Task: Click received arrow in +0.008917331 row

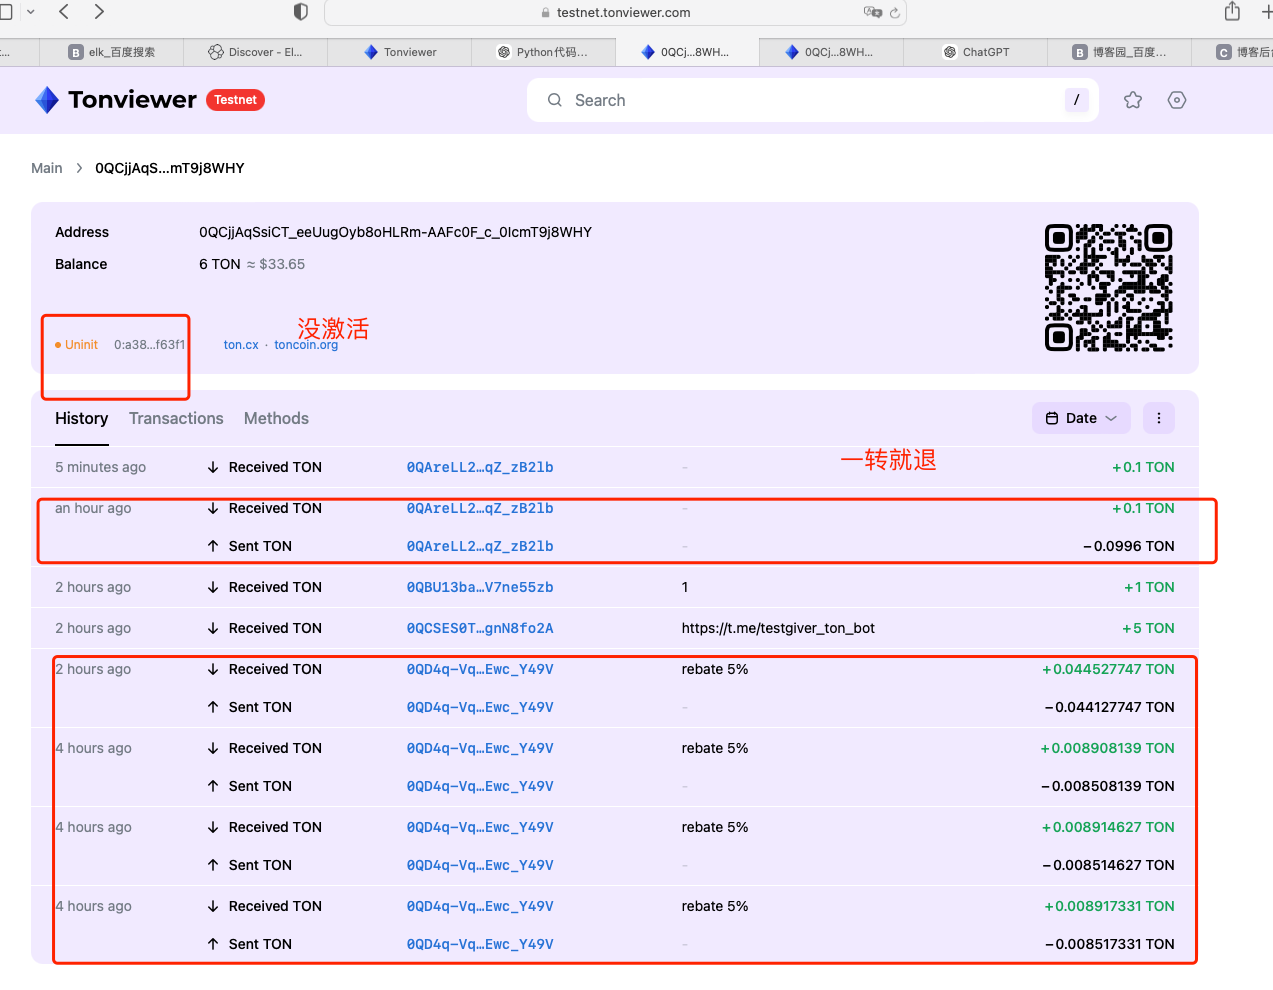Action: 213,906
